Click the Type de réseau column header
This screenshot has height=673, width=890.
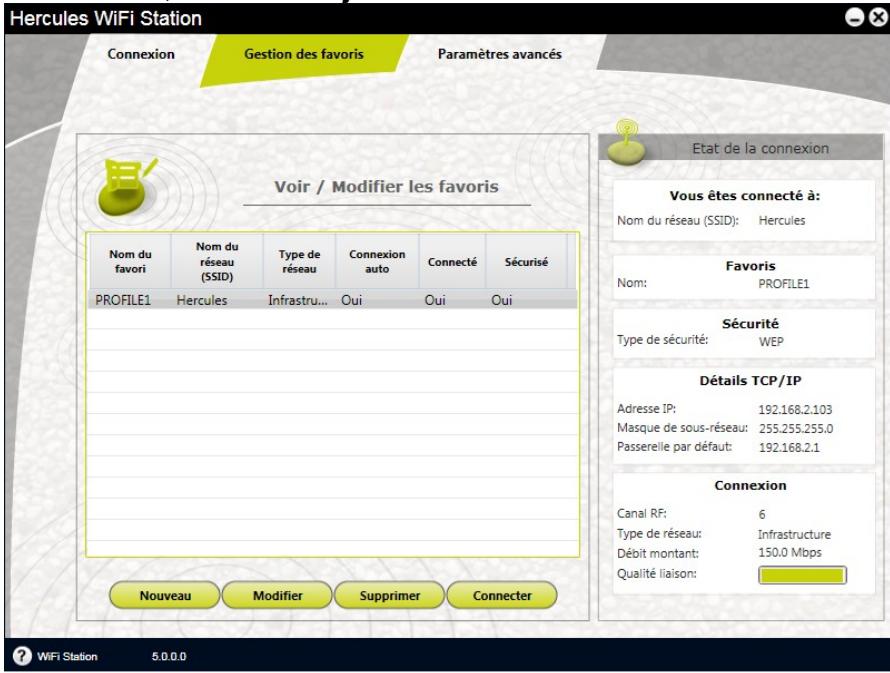(x=299, y=262)
